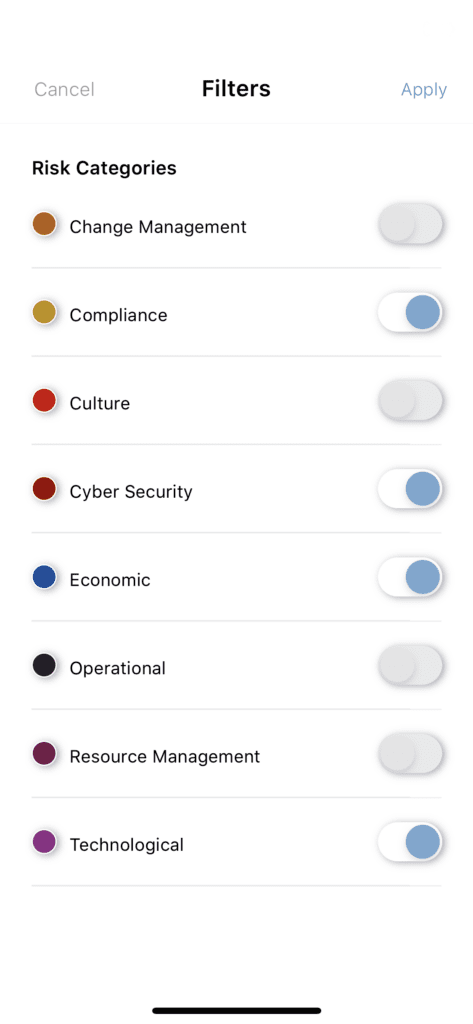The image size is (473, 1024).
Task: Switch on Resource Management filter
Action: coord(410,754)
